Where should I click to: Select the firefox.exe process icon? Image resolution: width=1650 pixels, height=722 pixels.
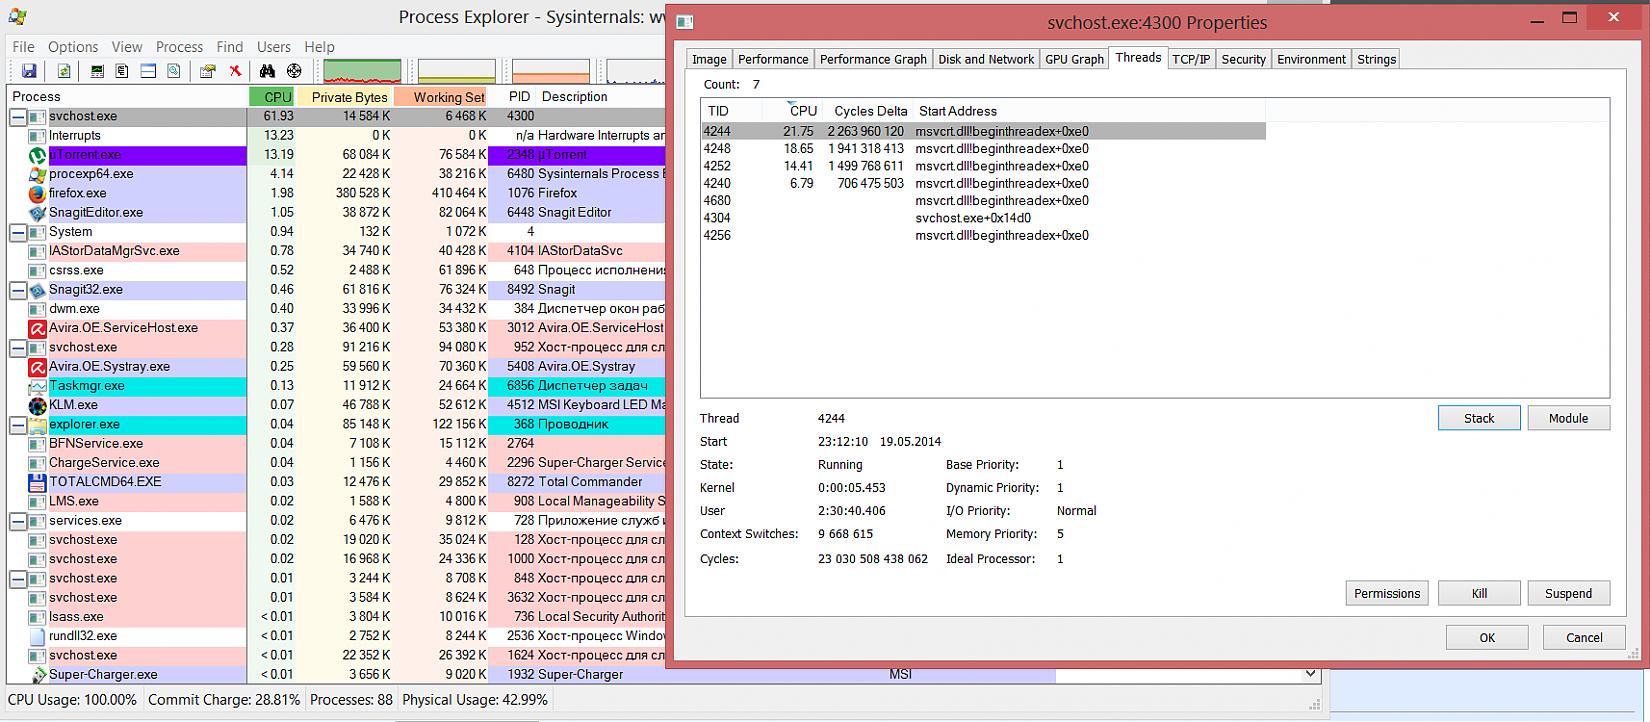(x=37, y=193)
